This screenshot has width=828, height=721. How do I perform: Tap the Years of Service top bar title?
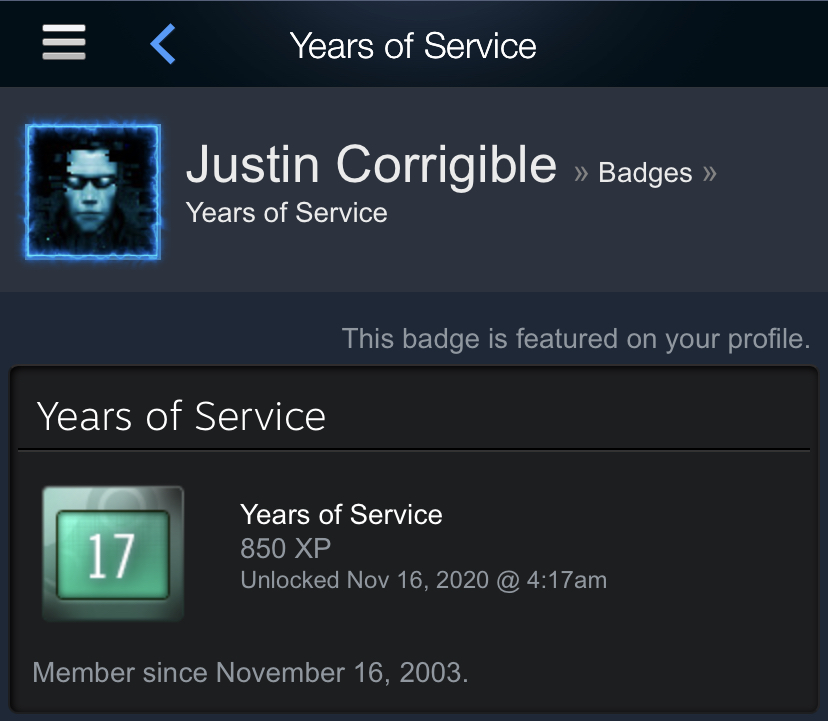[x=413, y=46]
